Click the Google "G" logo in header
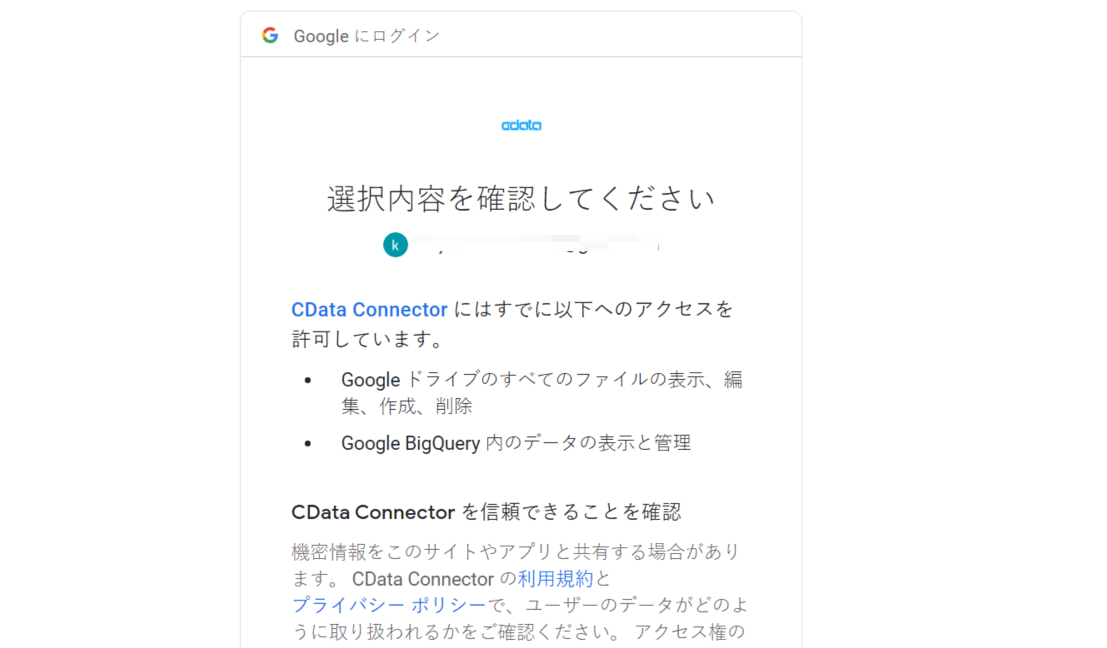Screen dimensions: 1107x648 [x=270, y=35]
